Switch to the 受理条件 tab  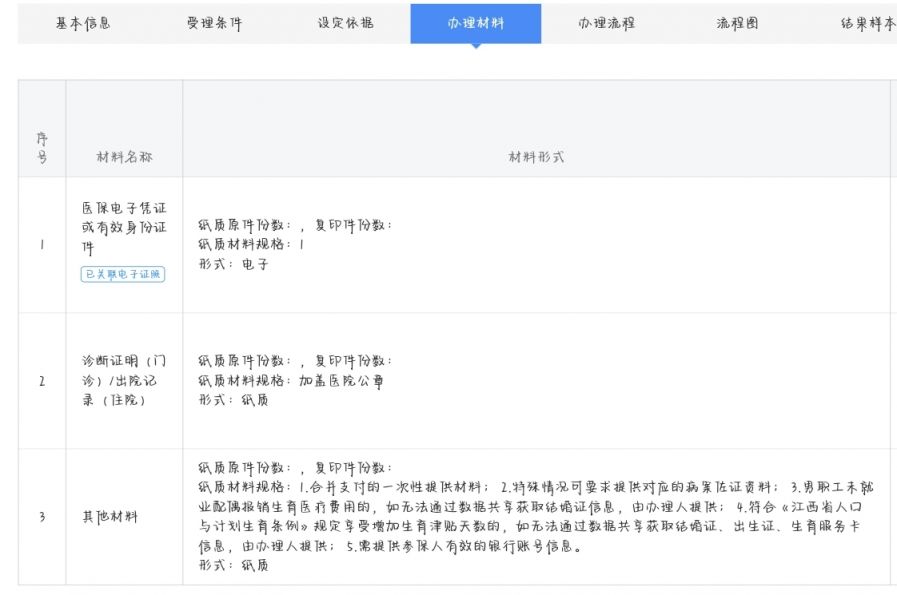214,23
